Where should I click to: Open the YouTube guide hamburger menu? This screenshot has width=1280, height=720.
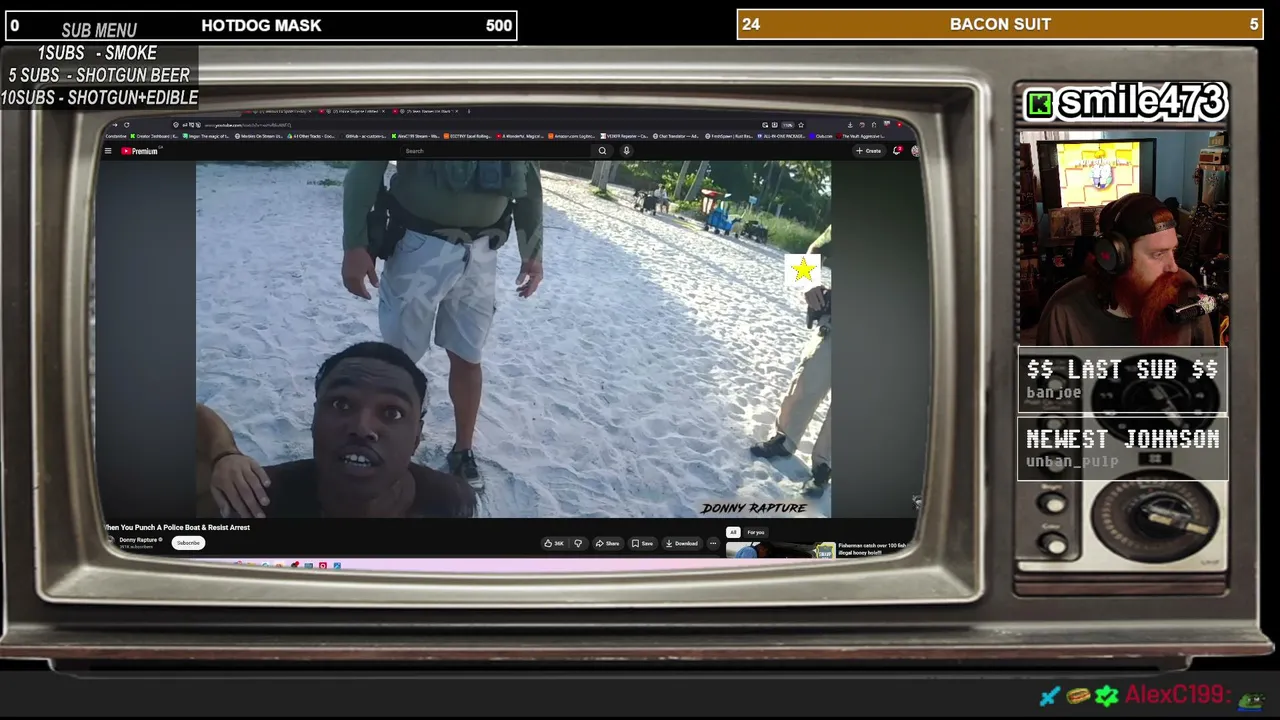click(108, 151)
